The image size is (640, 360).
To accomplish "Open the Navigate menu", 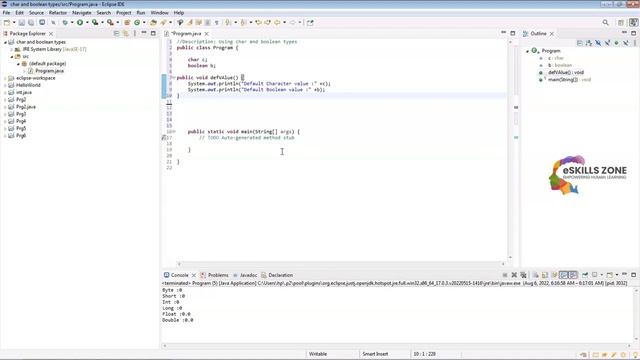I will 82,13.
